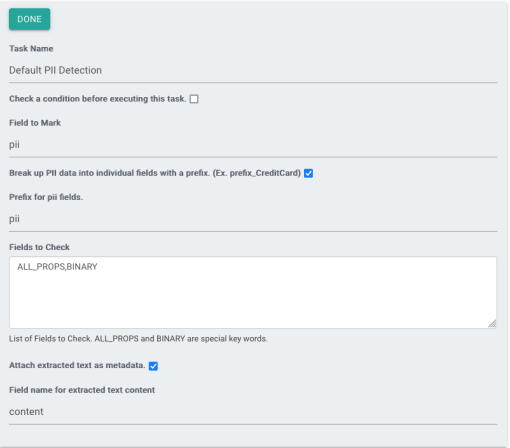This screenshot has width=510, height=448.
Task: Click the Fields to Check label
Action: point(39,247)
